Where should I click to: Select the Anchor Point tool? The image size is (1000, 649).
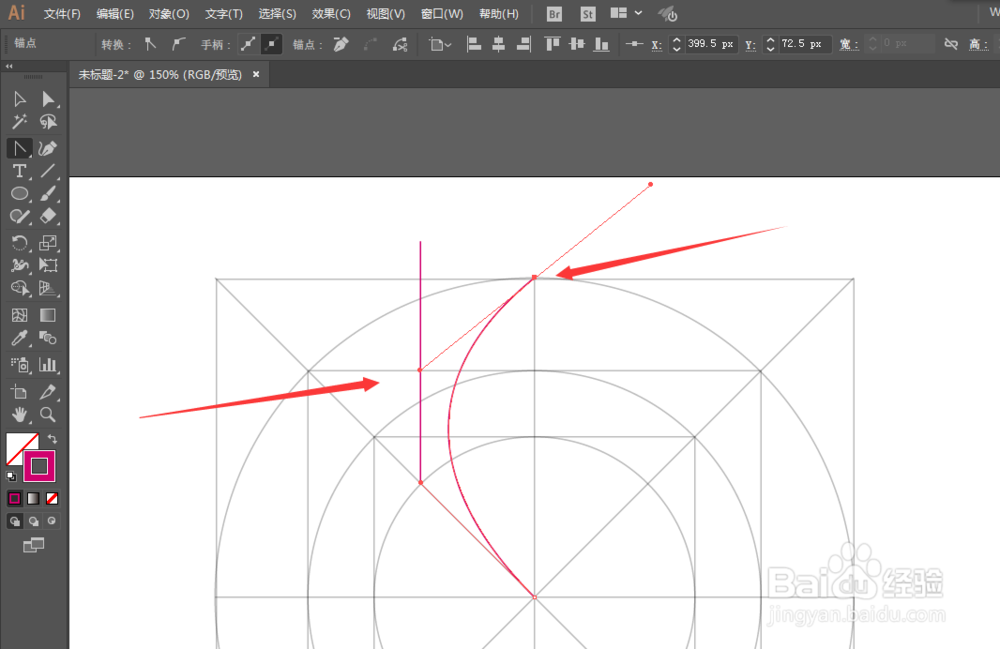19,148
